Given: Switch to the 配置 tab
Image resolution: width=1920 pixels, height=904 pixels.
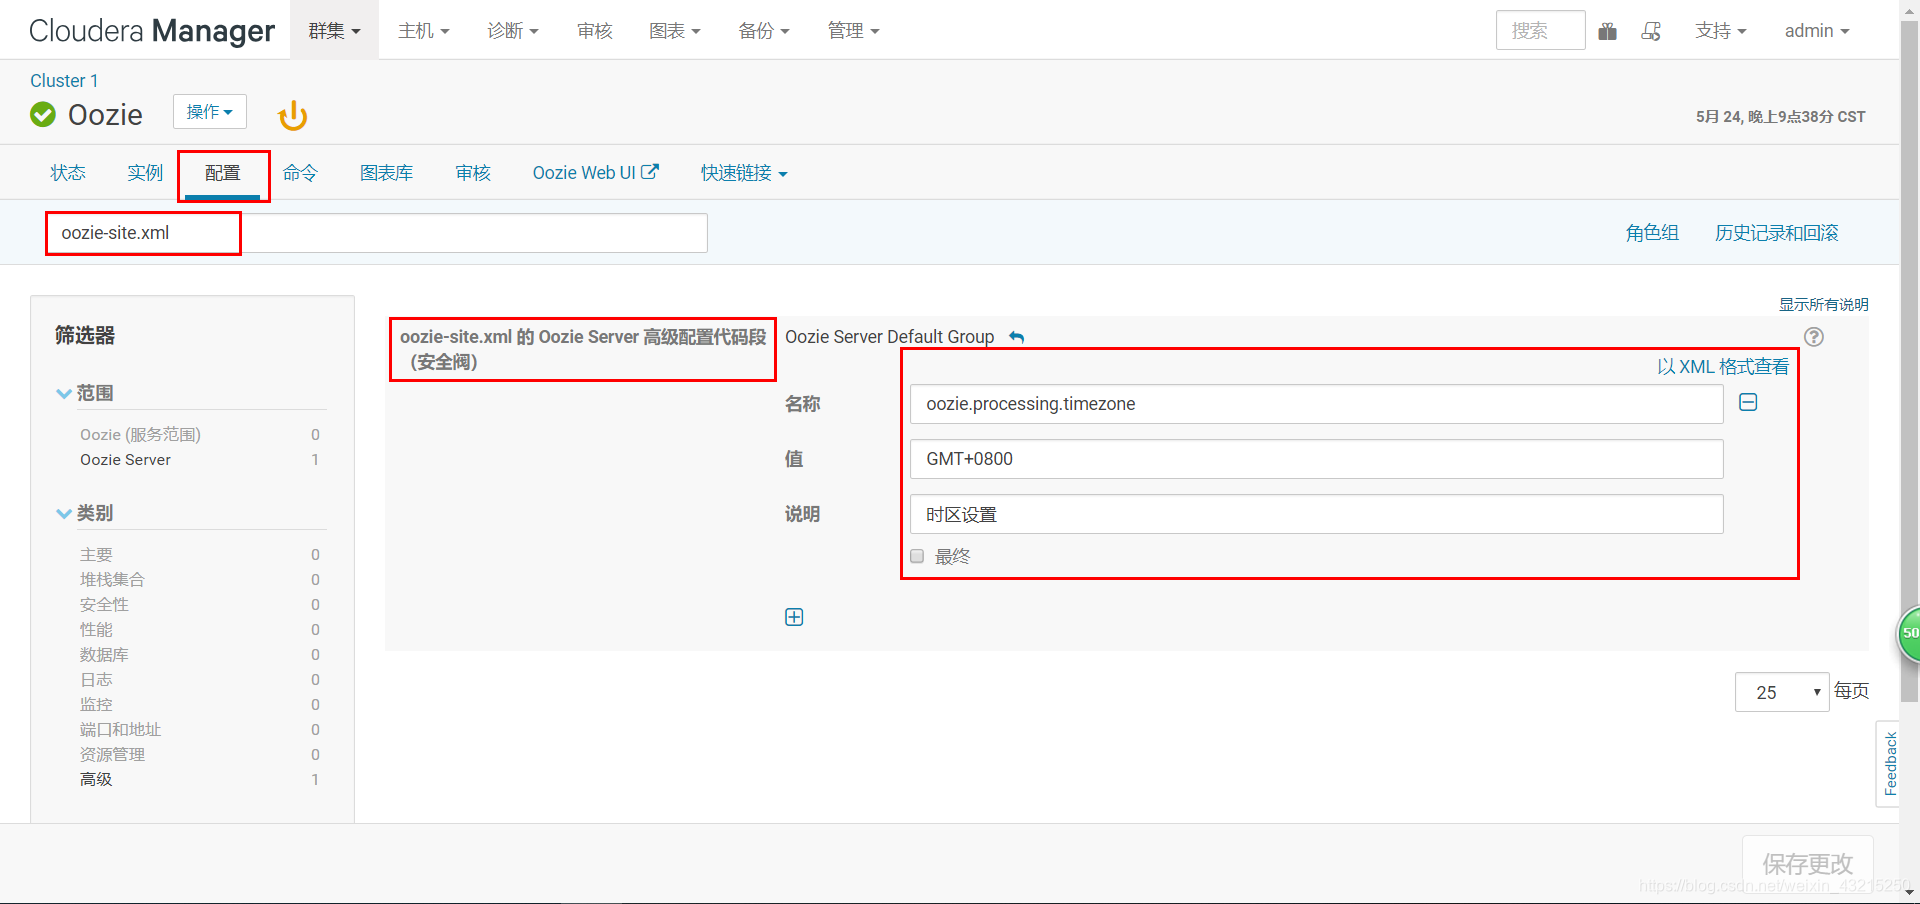Looking at the screenshot, I should pos(223,173).
